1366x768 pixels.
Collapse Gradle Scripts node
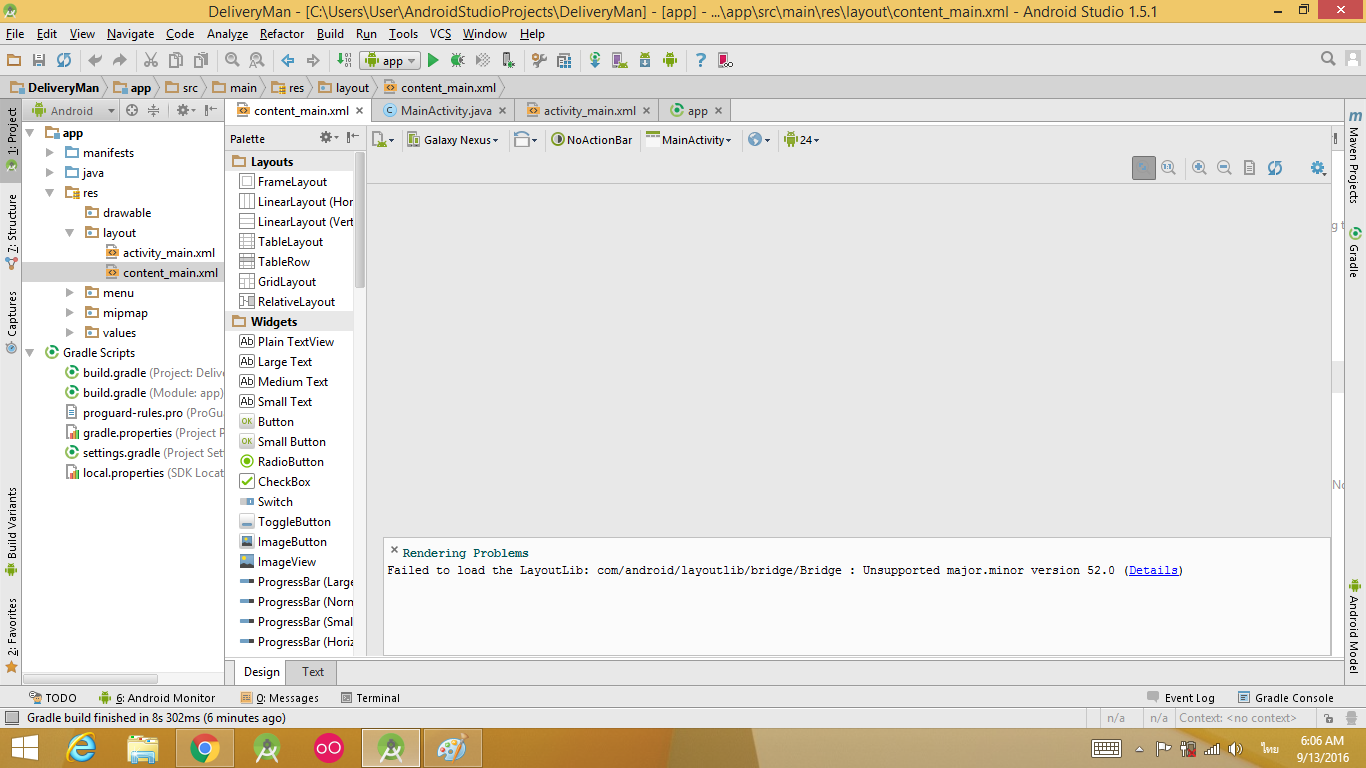point(31,353)
